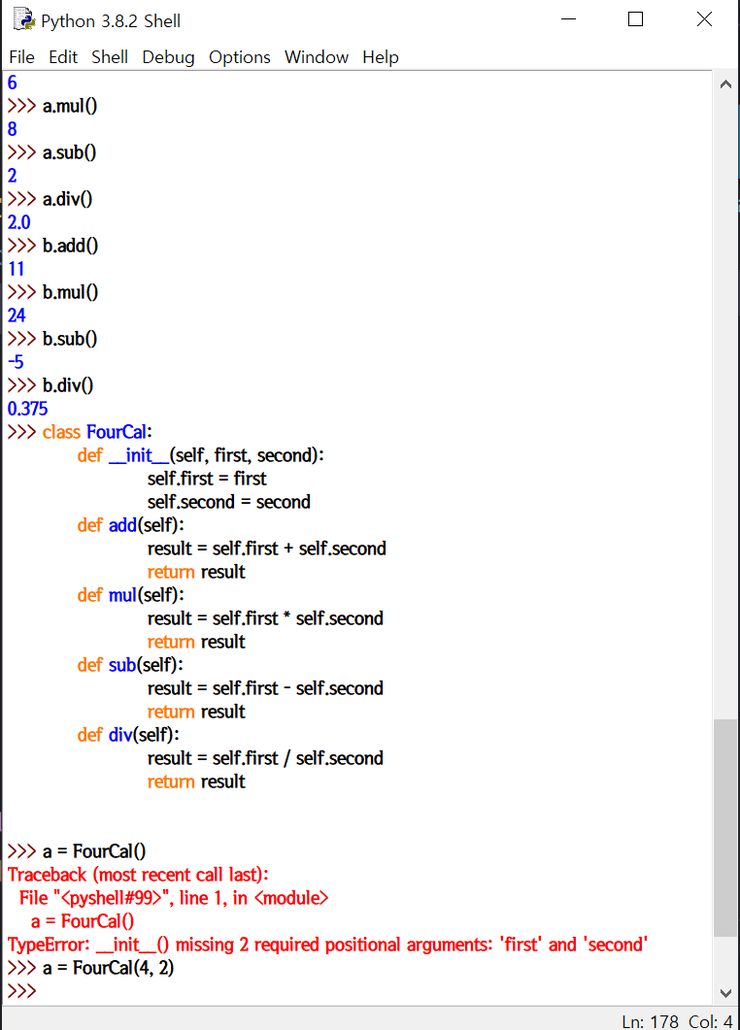Click the 'def sub(self):' line
The image size is (740, 1030).
[130, 665]
